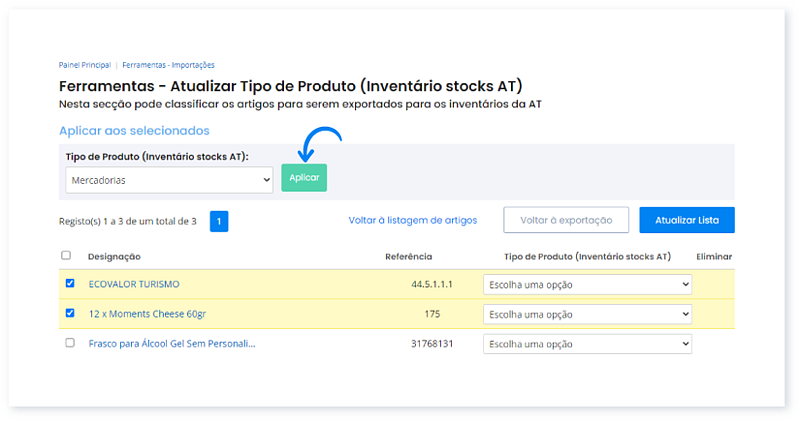The image size is (800, 421).
Task: Open the Frasco para Álcool Gel article
Action: pyautogui.click(x=171, y=343)
